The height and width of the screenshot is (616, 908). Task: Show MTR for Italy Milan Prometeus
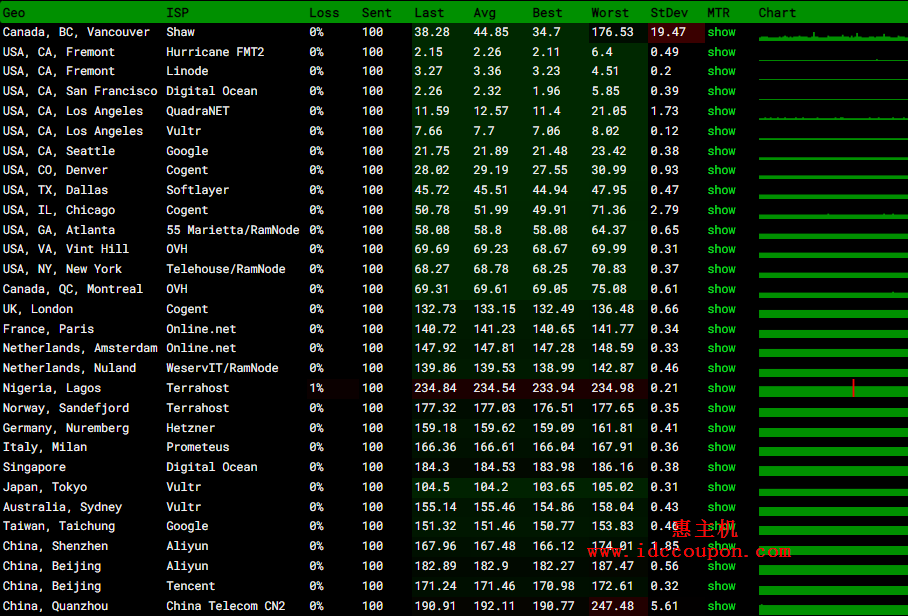pyautogui.click(x=722, y=446)
